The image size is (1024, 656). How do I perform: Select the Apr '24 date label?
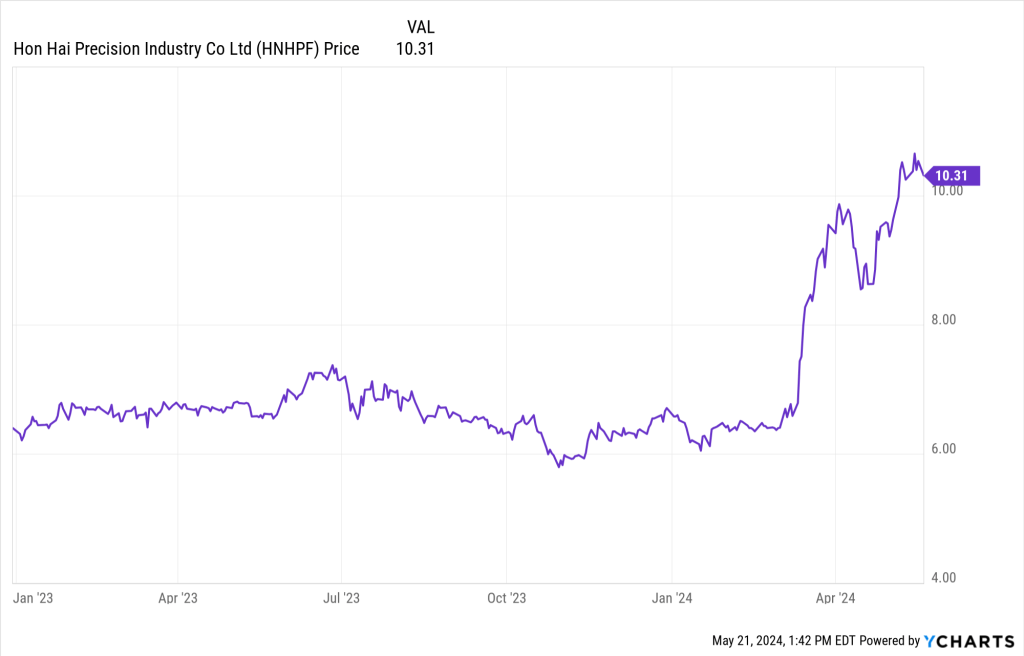click(x=835, y=598)
